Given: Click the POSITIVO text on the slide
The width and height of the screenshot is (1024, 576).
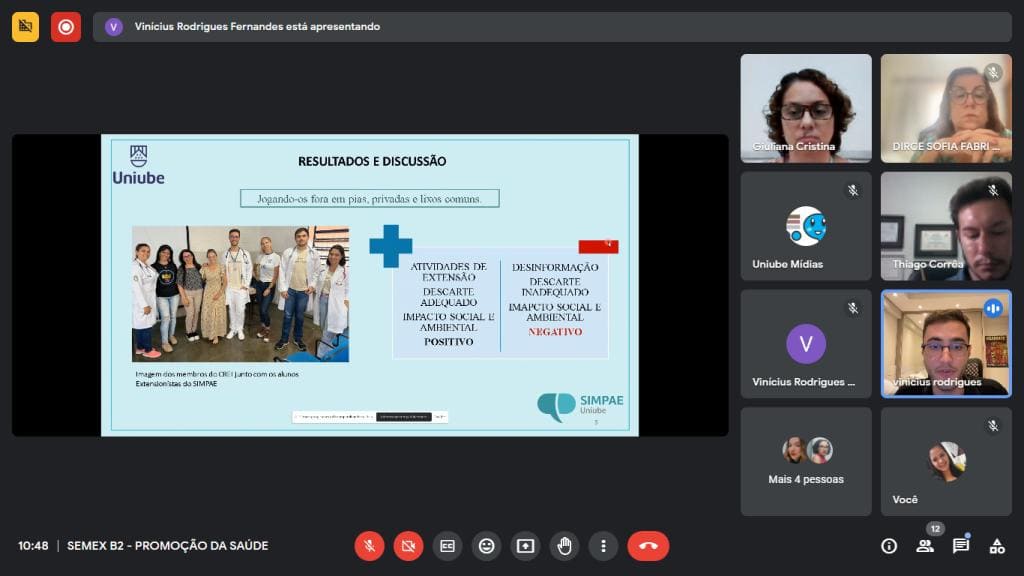Looking at the screenshot, I should click(449, 342).
